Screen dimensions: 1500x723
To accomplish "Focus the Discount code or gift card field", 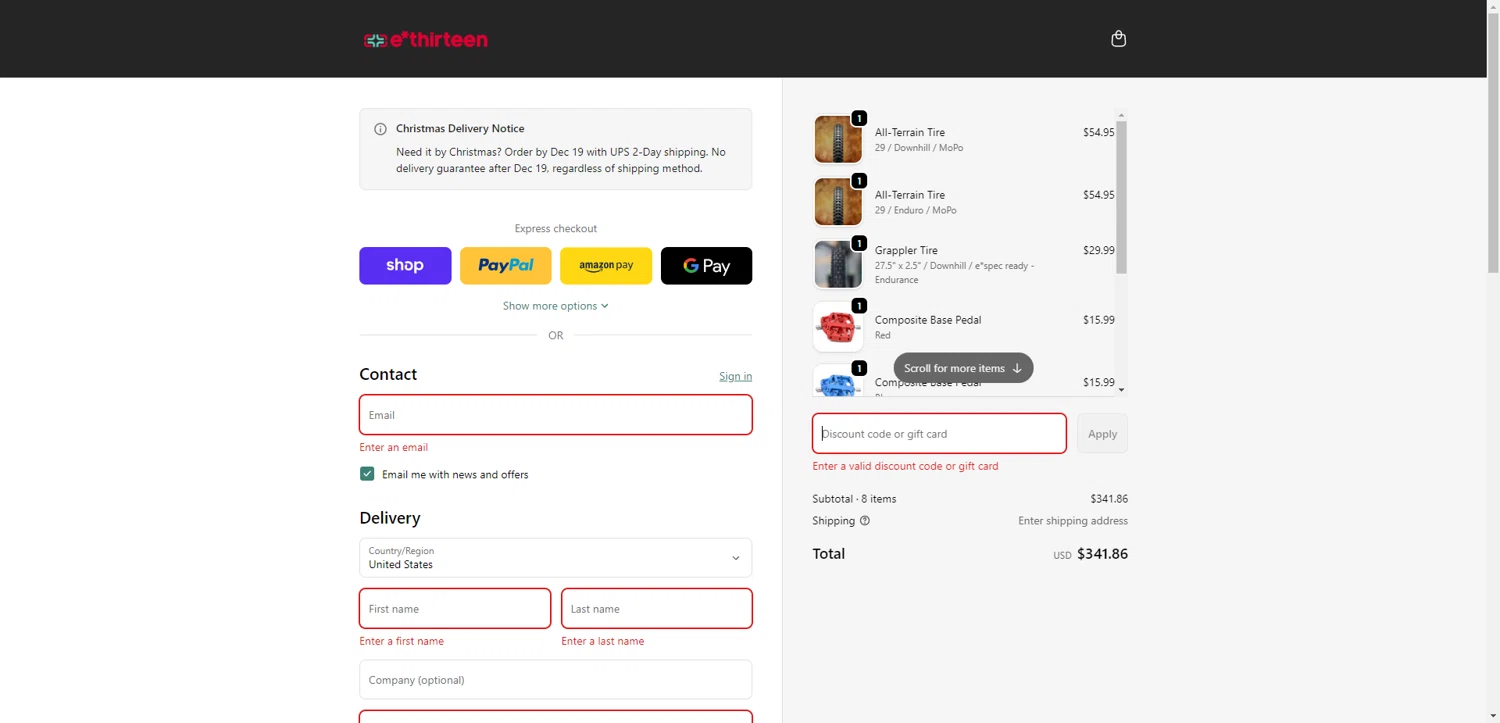I will pyautogui.click(x=939, y=434).
